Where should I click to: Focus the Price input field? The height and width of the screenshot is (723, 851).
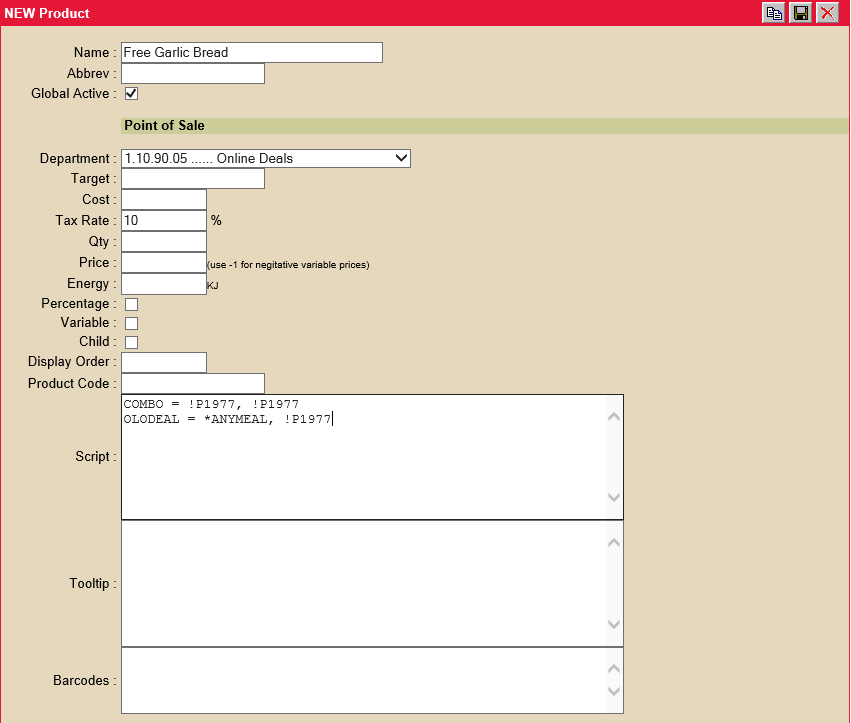click(x=164, y=263)
